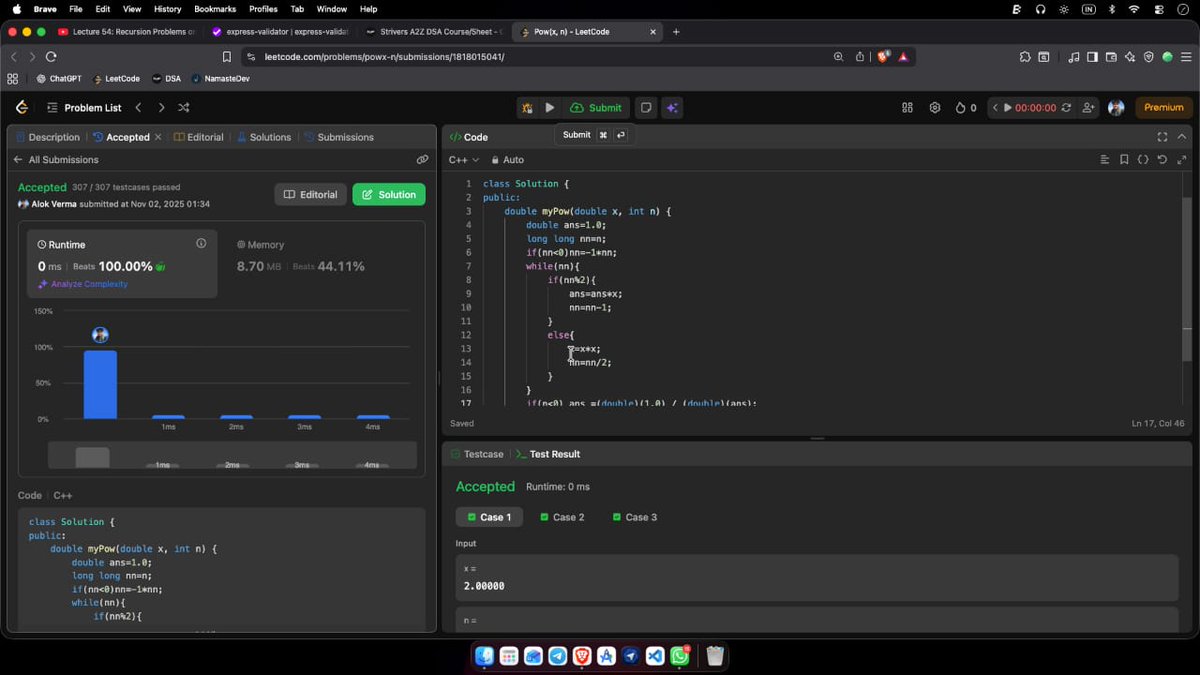
Task: Switch to the Editorial tab
Action: (x=198, y=137)
